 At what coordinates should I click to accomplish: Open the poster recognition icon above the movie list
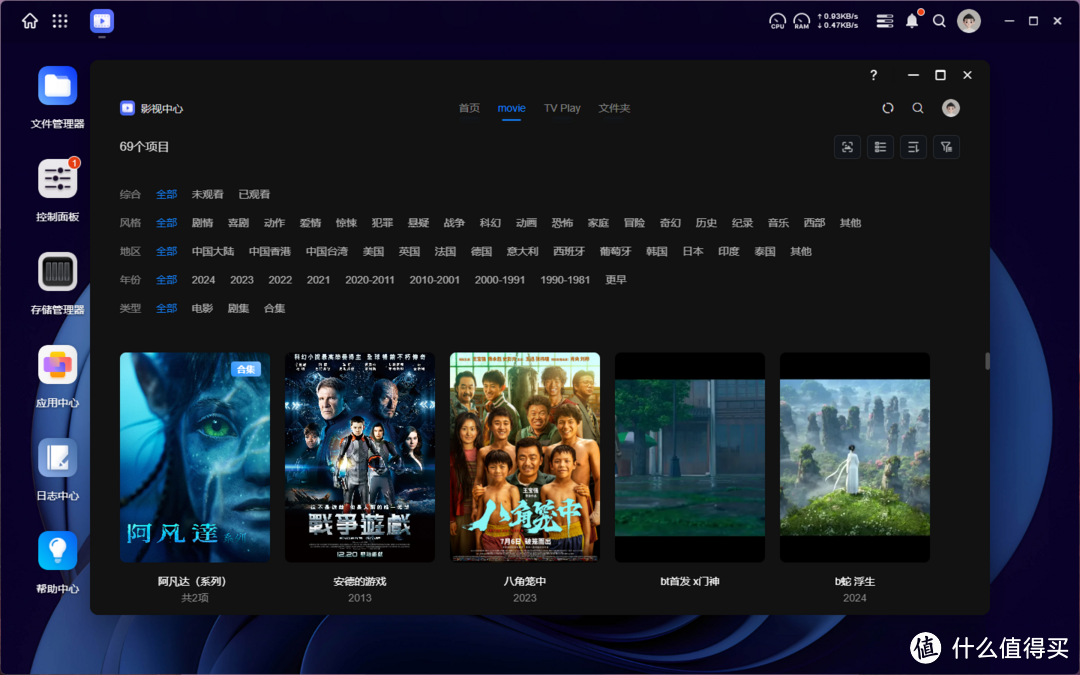click(847, 146)
